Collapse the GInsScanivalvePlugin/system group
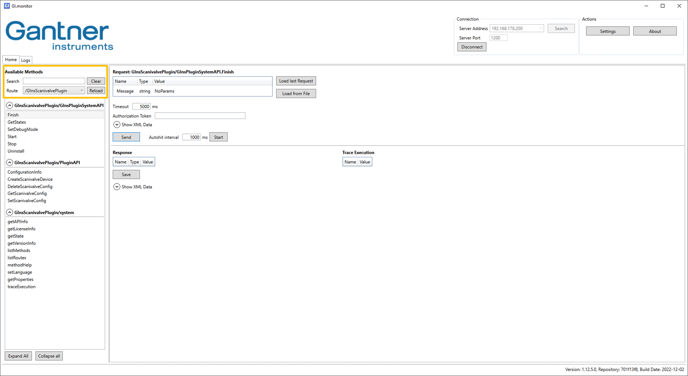This screenshot has height=376, width=688. (x=9, y=212)
